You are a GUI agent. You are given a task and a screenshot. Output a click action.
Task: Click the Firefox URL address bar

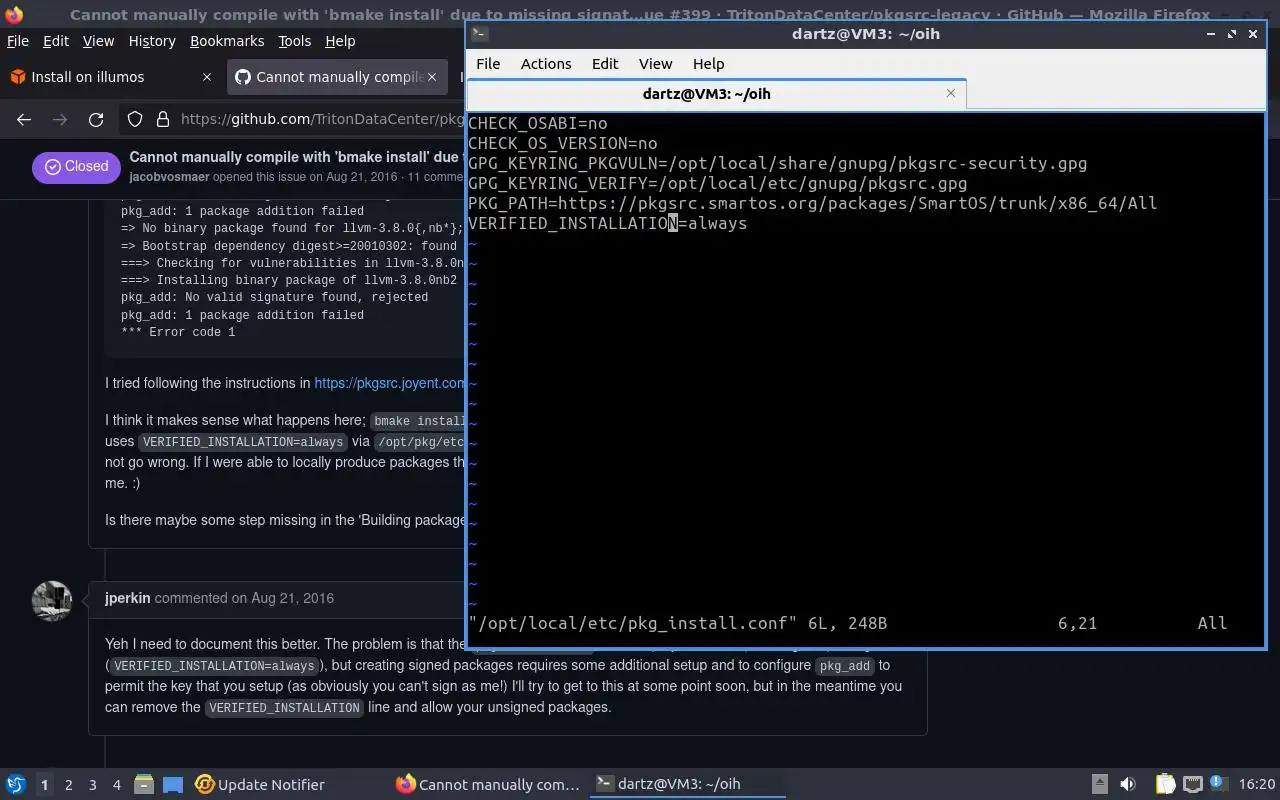click(321, 119)
